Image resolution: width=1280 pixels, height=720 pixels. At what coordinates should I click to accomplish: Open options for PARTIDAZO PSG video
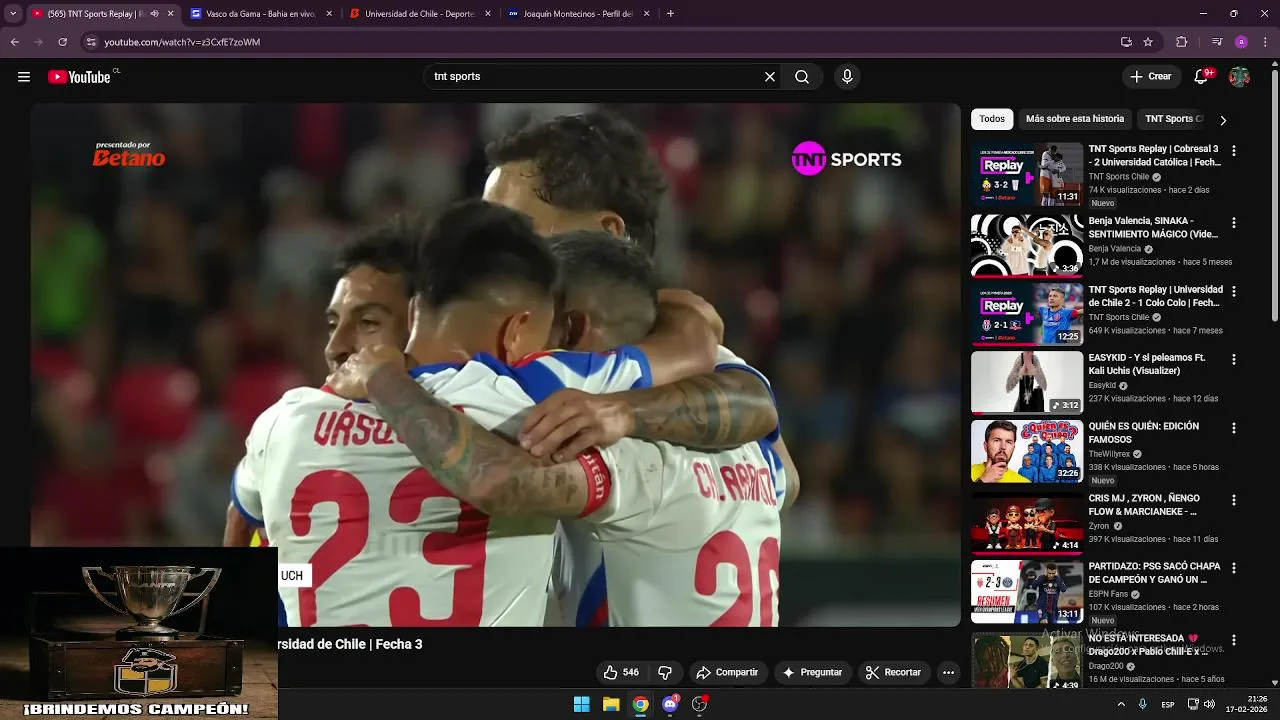click(1233, 568)
